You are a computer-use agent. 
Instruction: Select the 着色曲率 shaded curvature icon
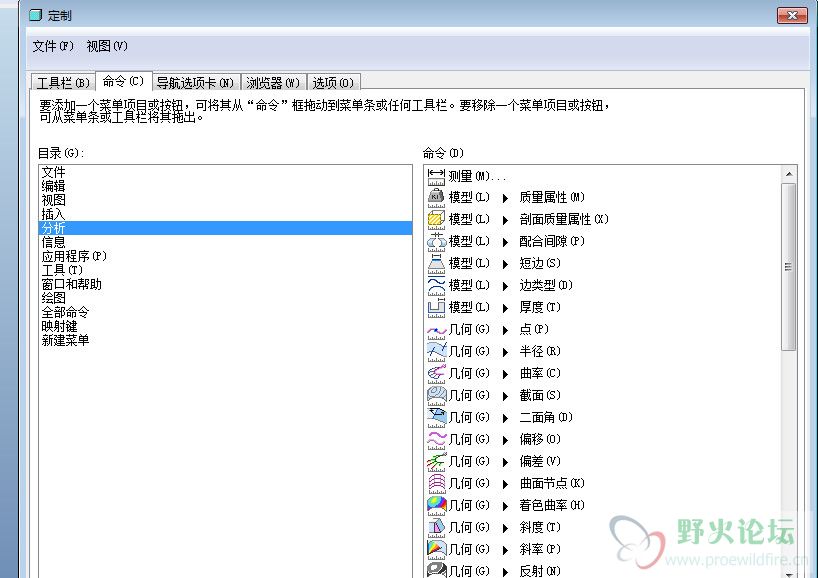tap(436, 505)
